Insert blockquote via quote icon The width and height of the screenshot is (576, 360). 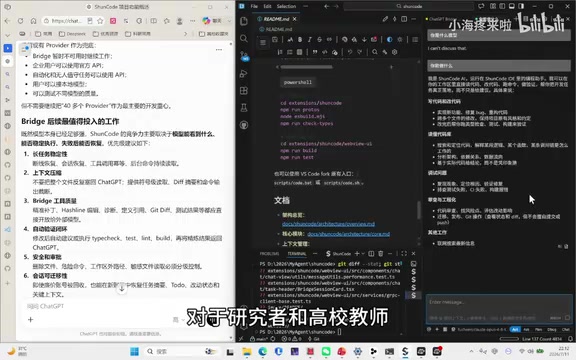315,52
